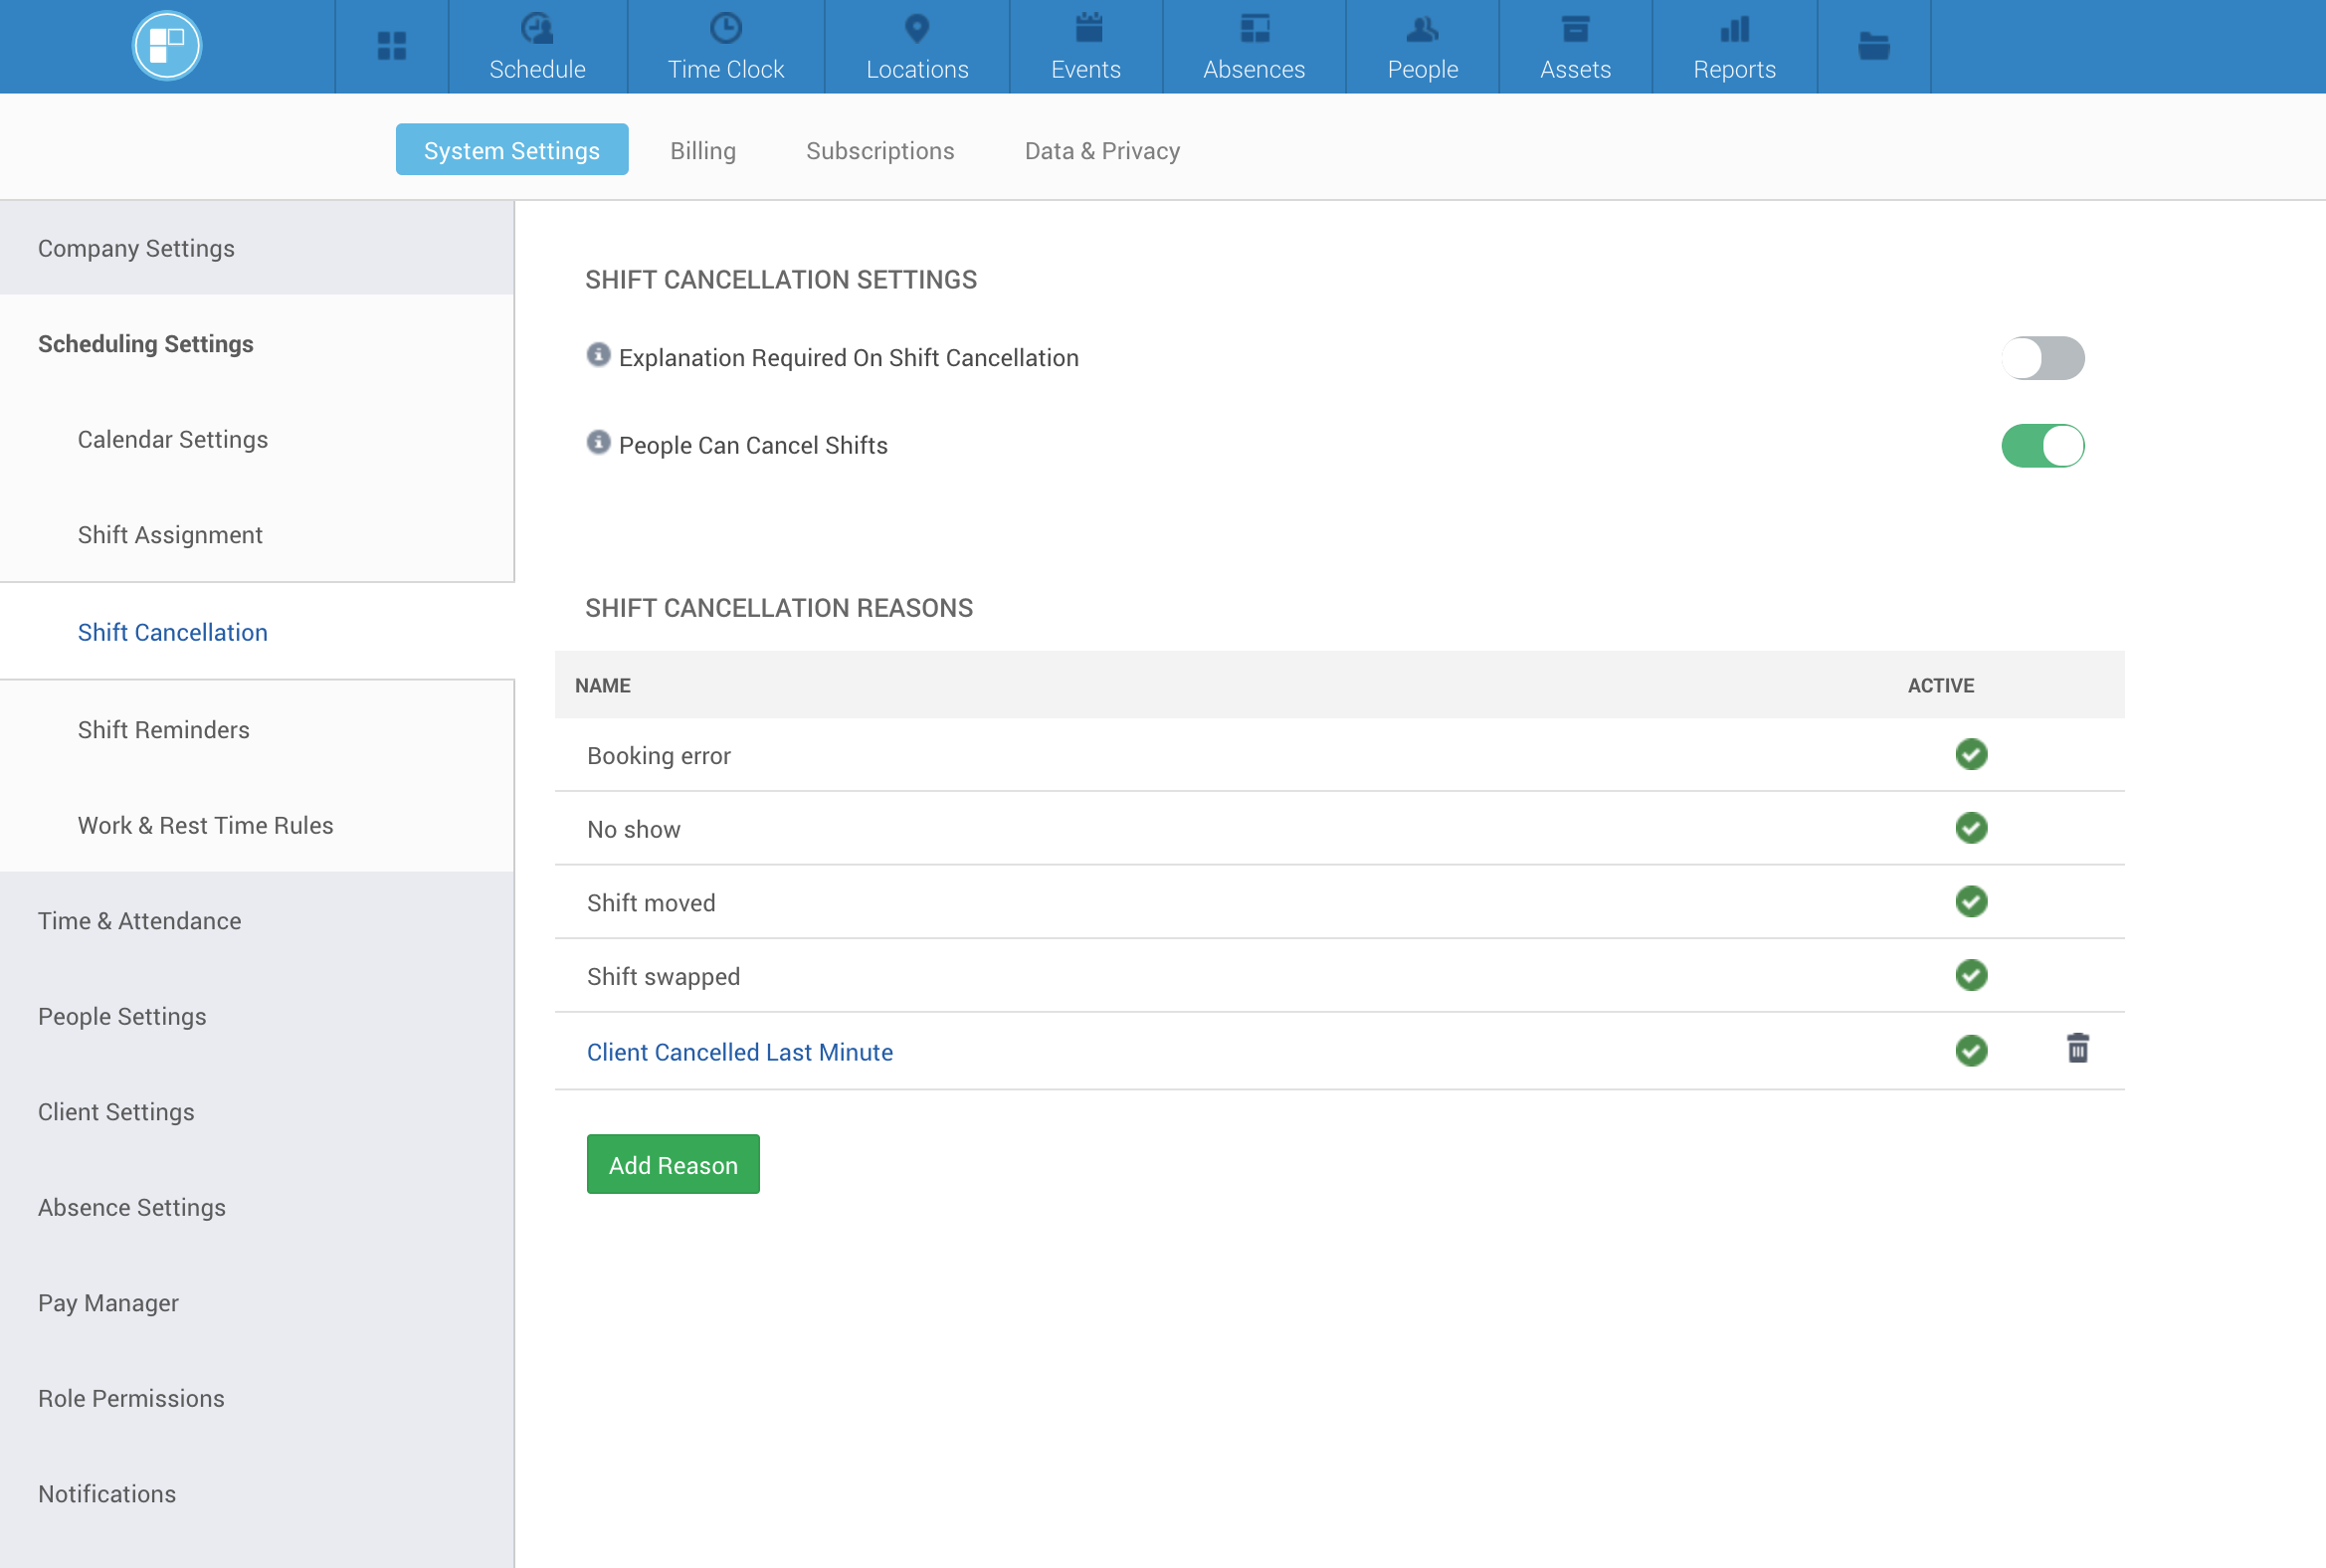Image resolution: width=2326 pixels, height=1568 pixels.
Task: Open the Time Clock section
Action: (x=725, y=46)
